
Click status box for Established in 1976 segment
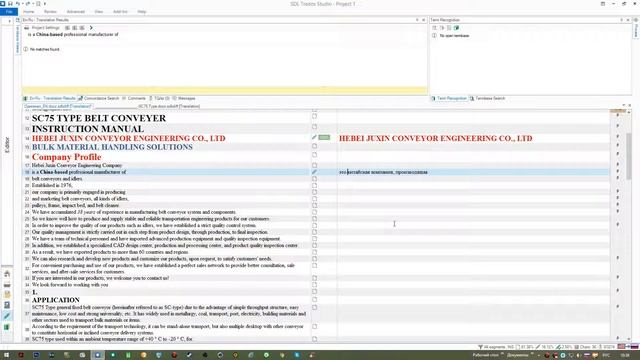click(x=314, y=185)
